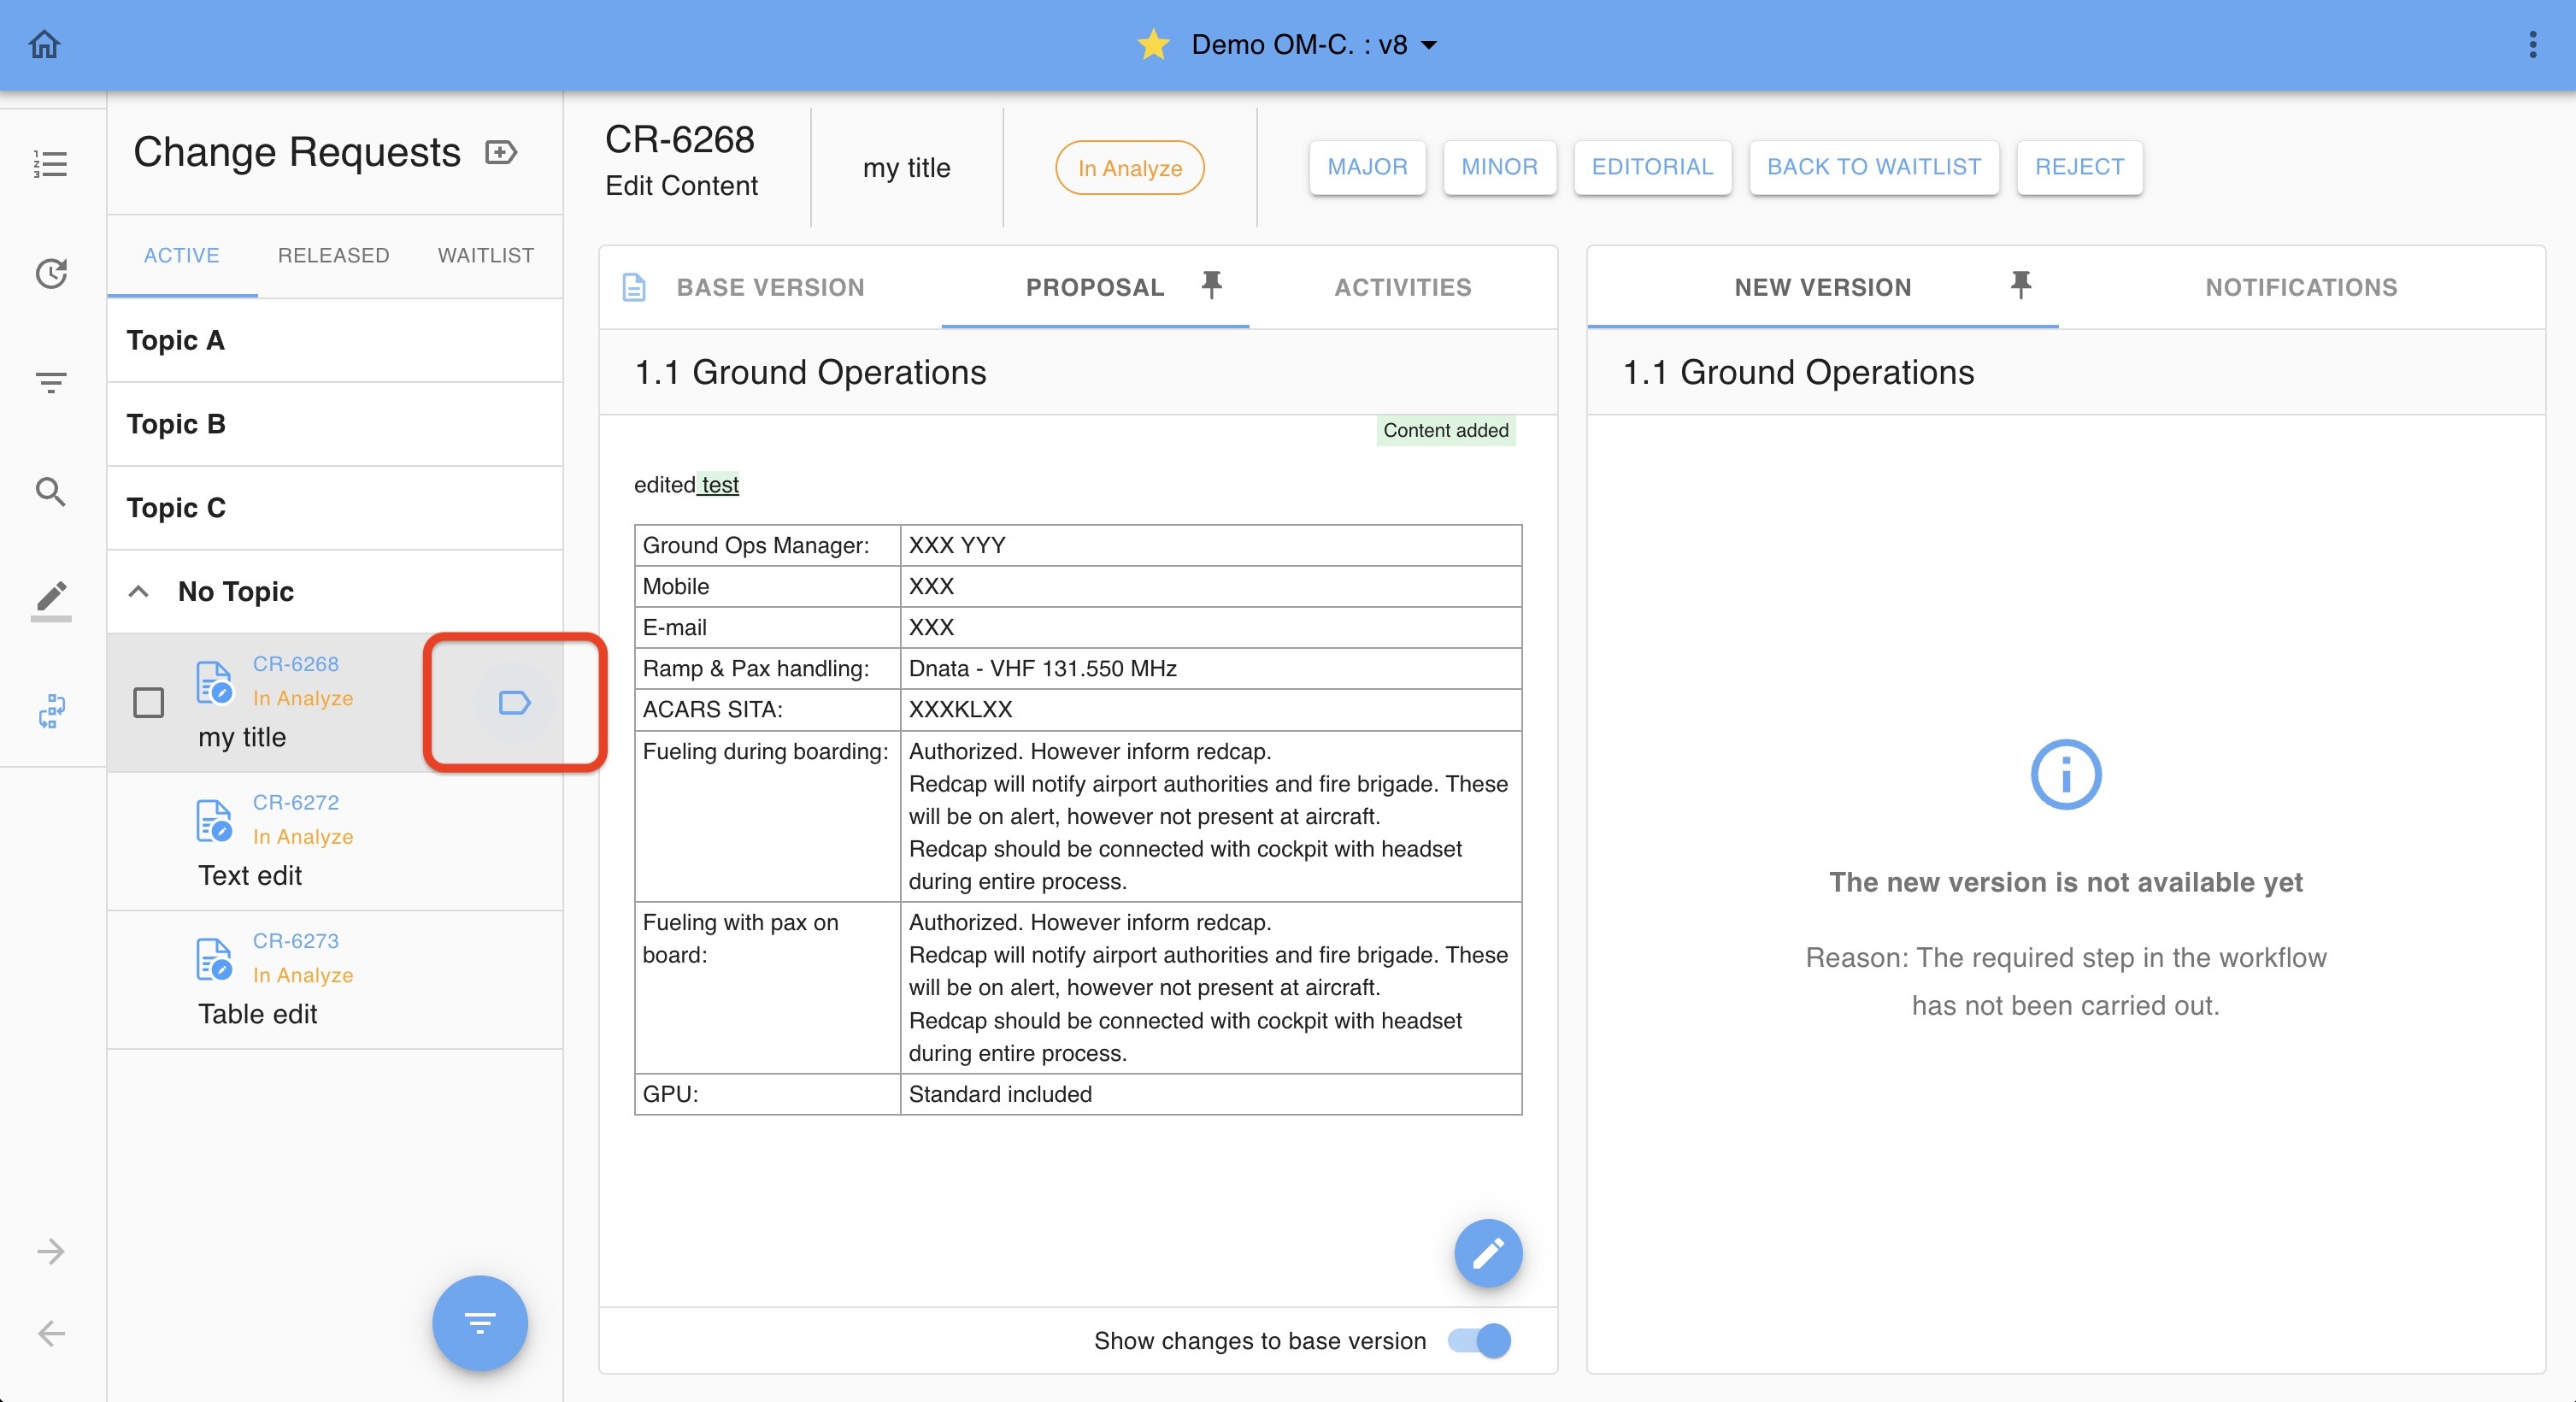Collapse the No Topic group
This screenshot has height=1402, width=2576.
pyautogui.click(x=139, y=591)
